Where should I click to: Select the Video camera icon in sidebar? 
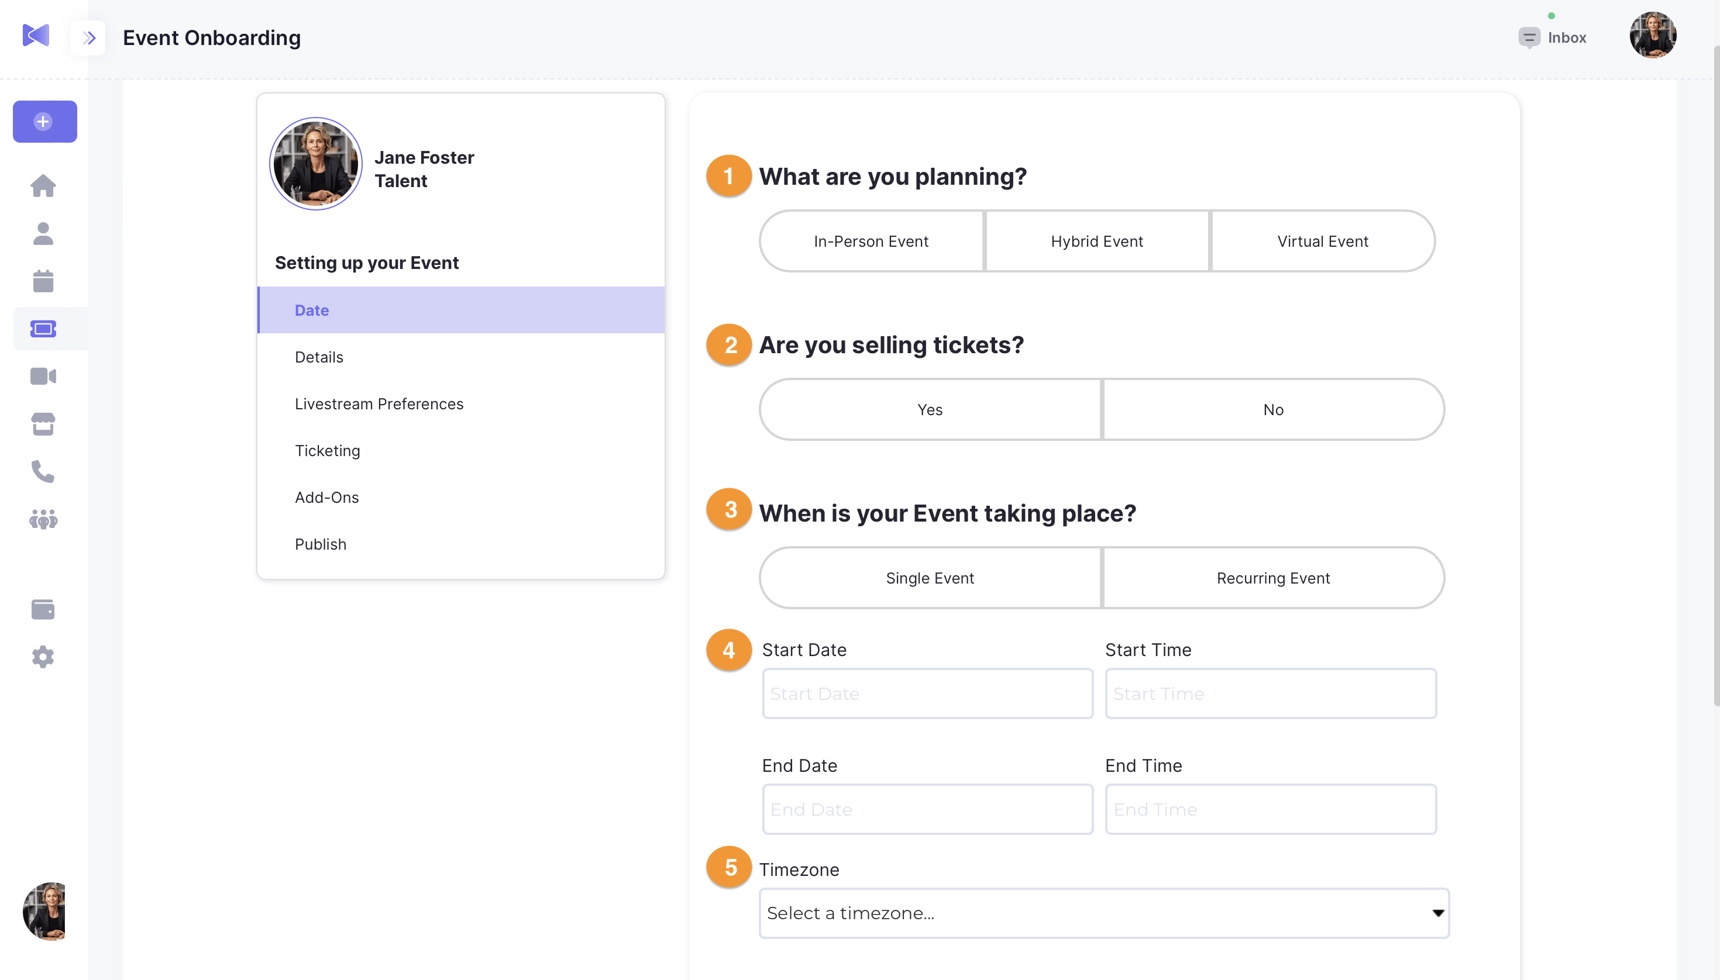(43, 376)
